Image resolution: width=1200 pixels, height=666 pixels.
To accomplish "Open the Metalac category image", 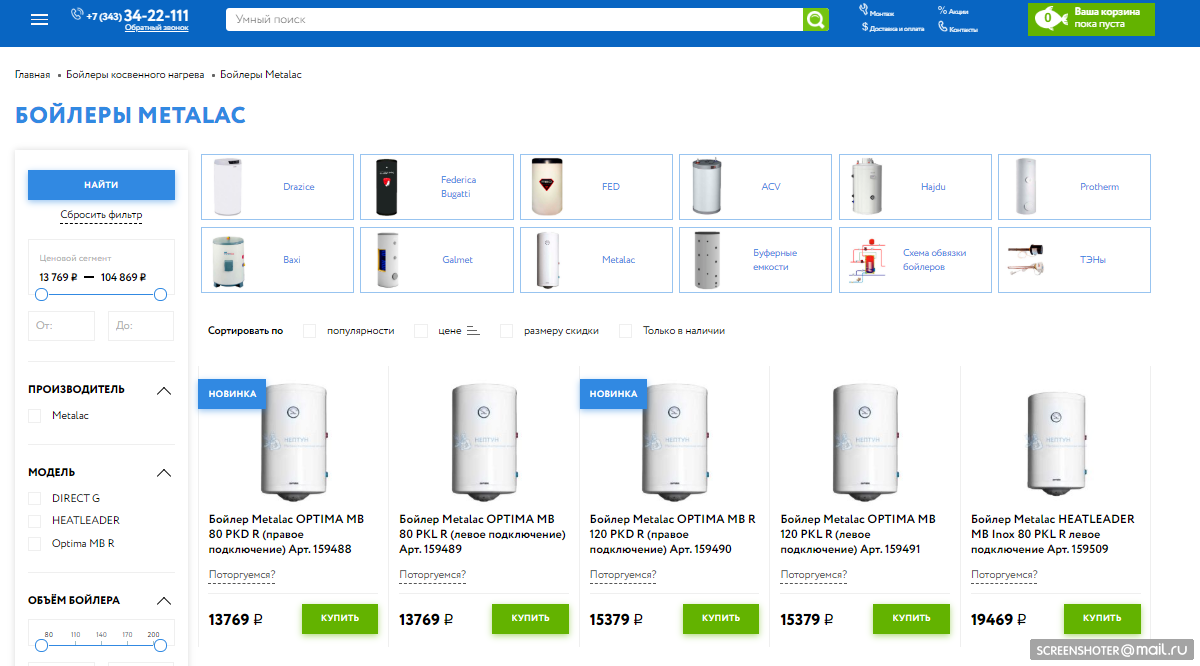I will click(x=547, y=260).
